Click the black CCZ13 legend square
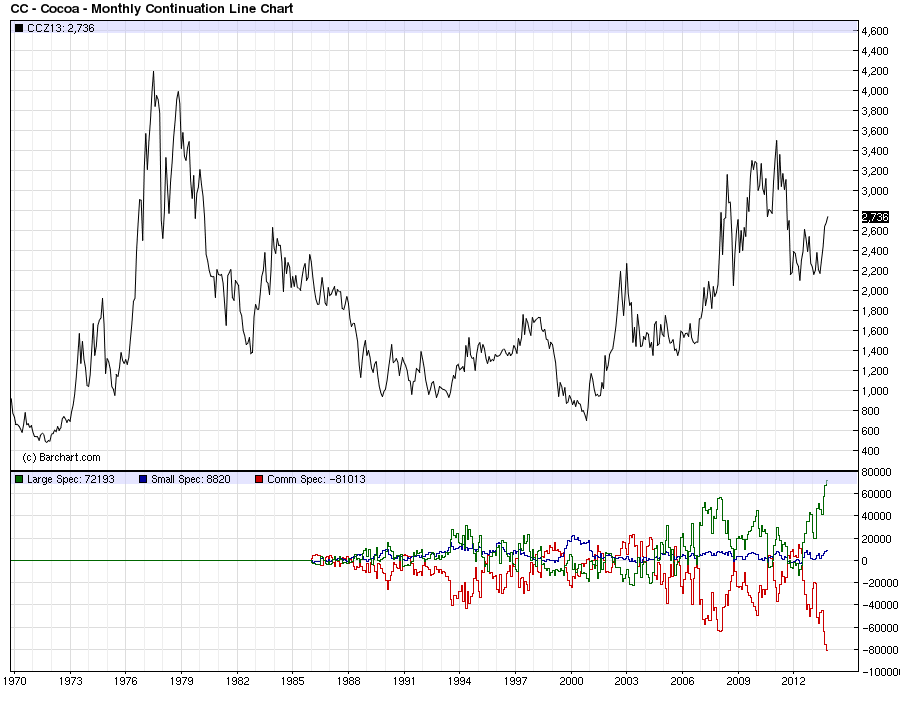 (x=19, y=28)
